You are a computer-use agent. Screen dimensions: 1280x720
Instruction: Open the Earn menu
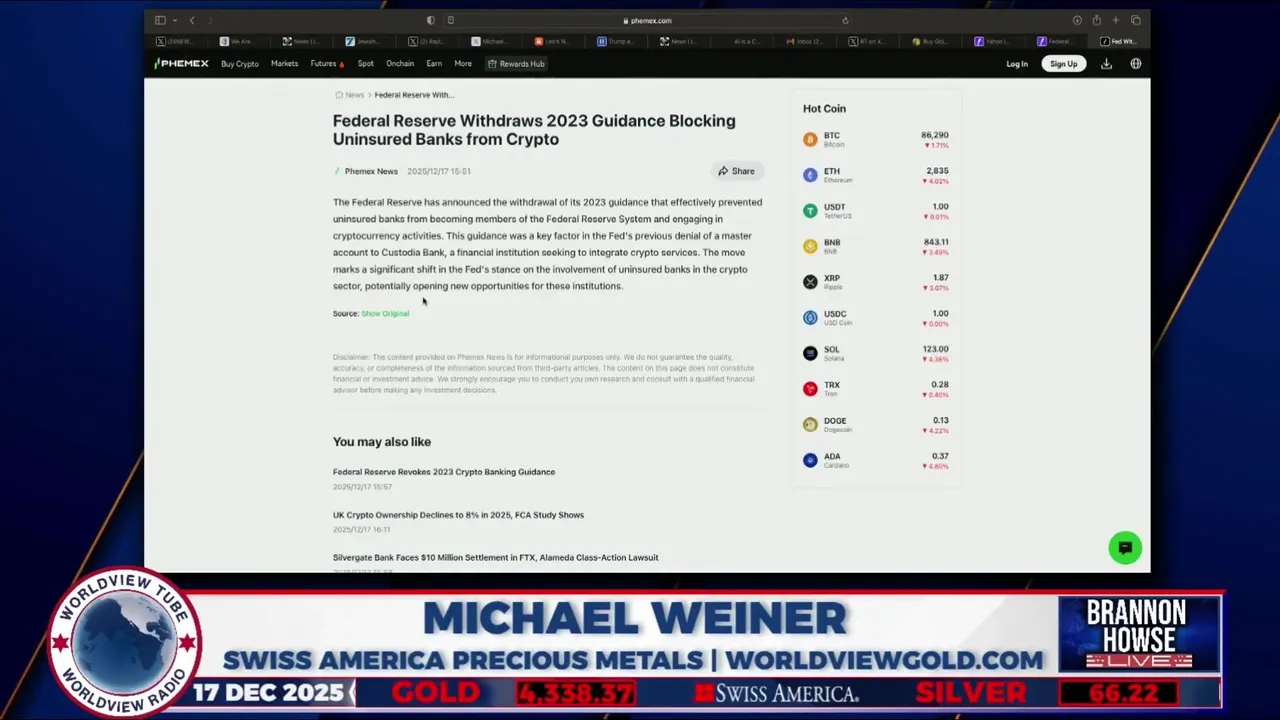coord(434,64)
